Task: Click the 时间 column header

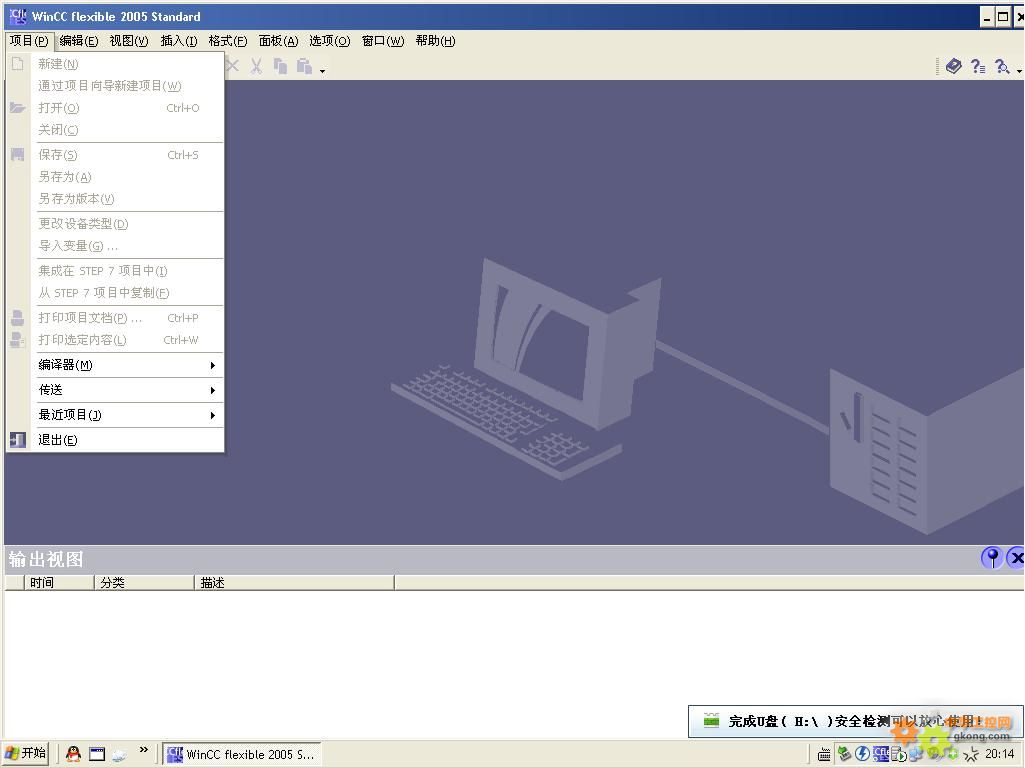Action: point(59,582)
